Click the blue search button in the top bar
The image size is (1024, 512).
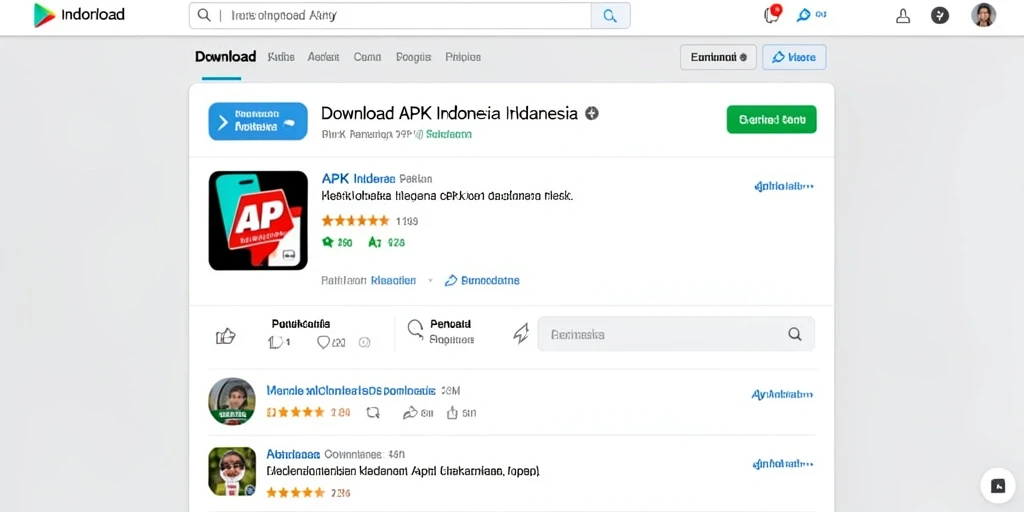point(610,16)
